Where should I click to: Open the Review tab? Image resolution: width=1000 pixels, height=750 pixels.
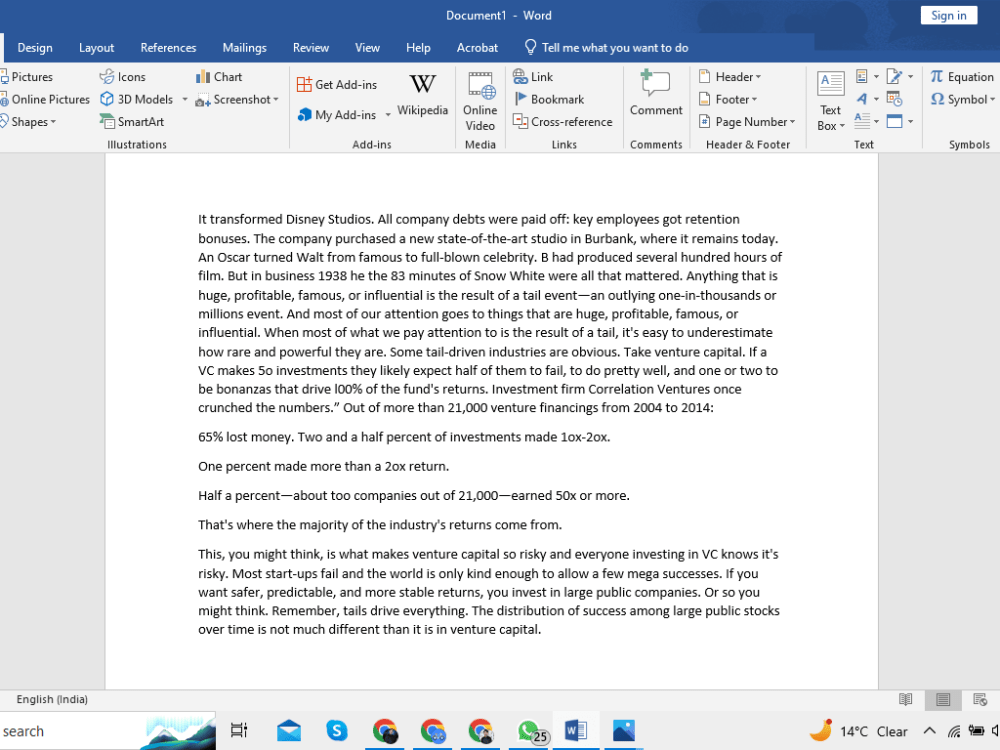311,48
